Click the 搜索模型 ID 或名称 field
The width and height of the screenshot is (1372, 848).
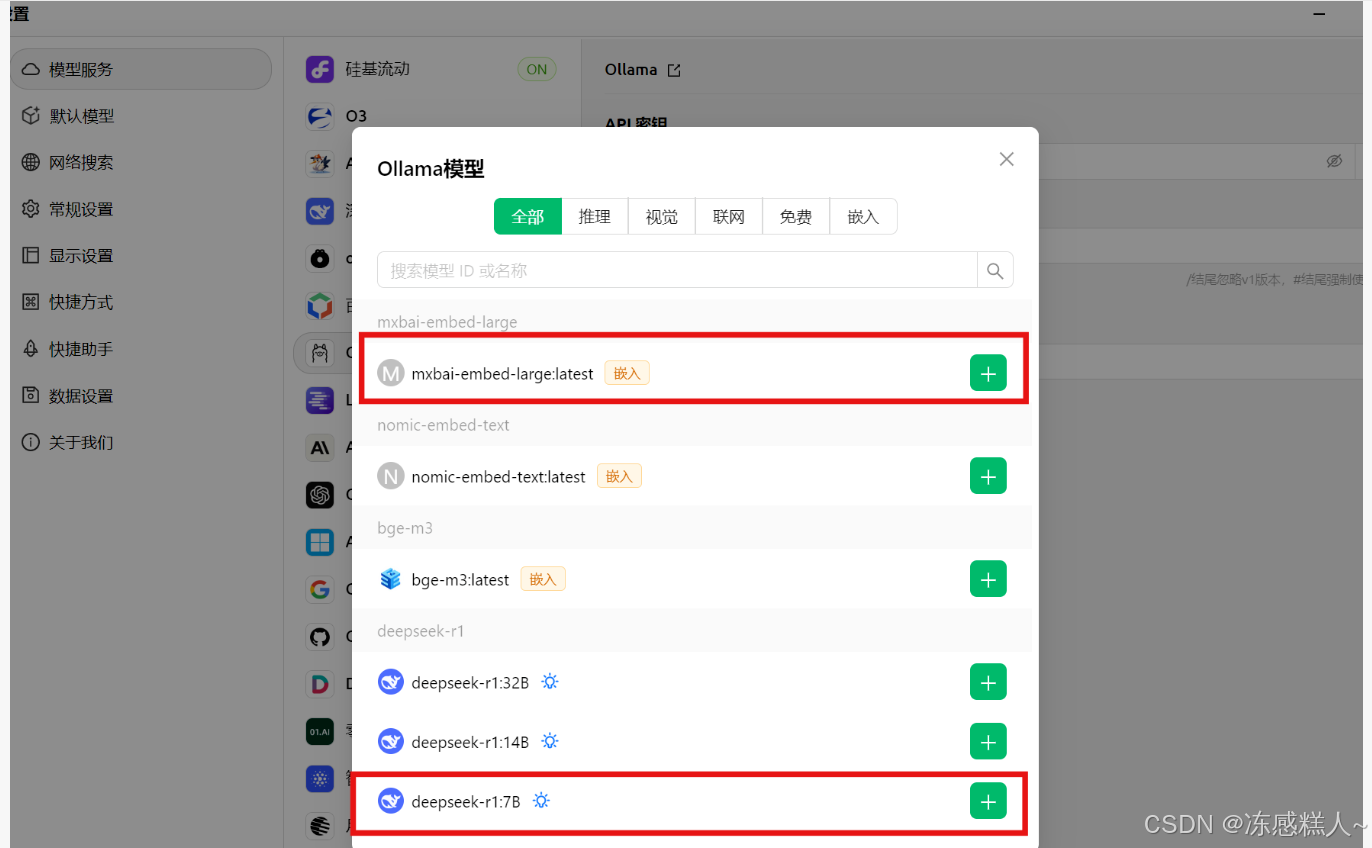pos(677,270)
